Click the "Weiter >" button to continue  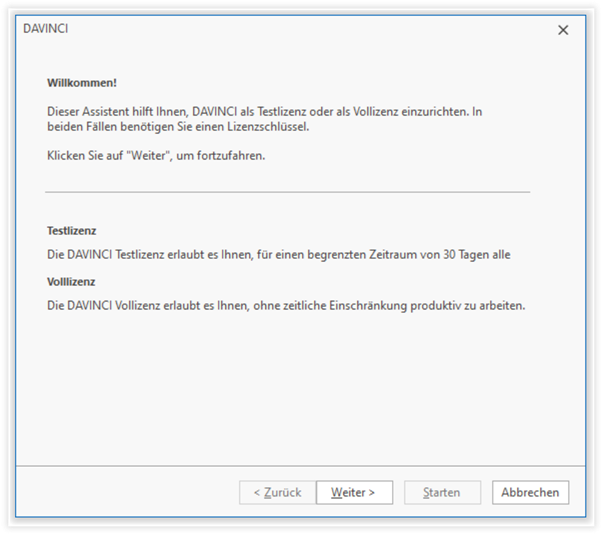(x=354, y=492)
